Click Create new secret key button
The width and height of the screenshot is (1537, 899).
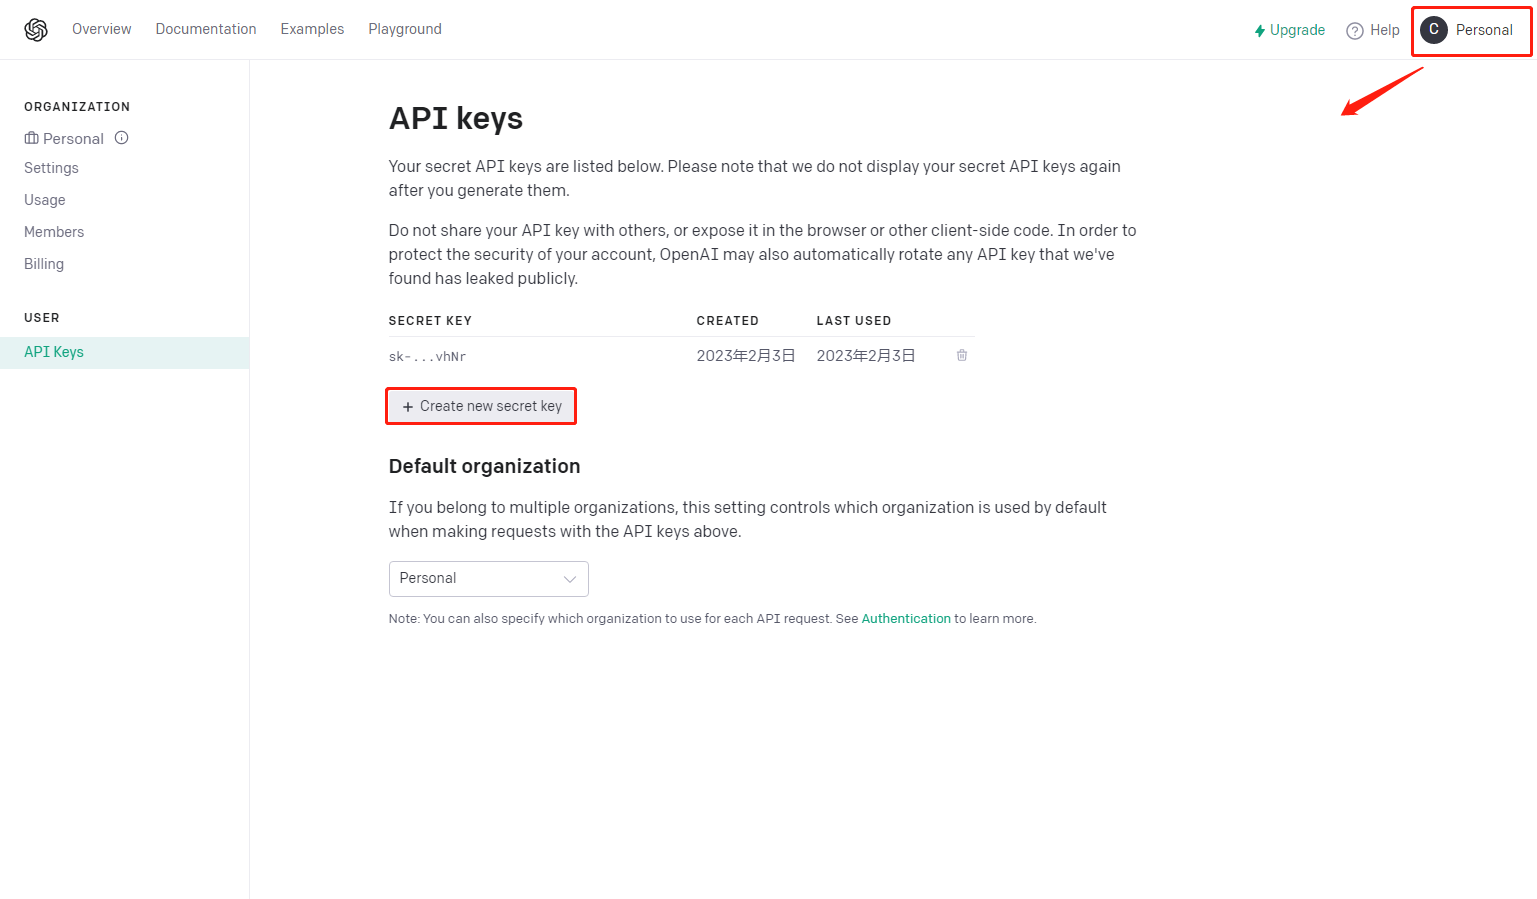pos(481,406)
